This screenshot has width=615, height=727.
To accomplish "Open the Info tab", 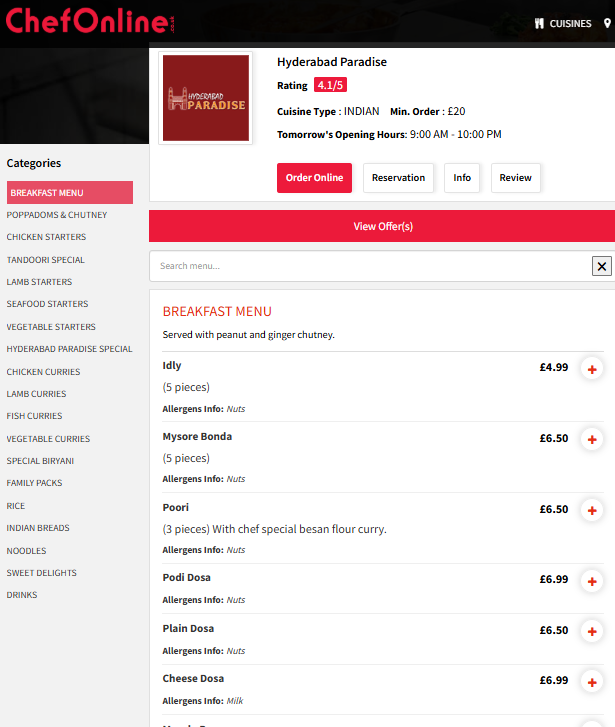I will pos(461,178).
